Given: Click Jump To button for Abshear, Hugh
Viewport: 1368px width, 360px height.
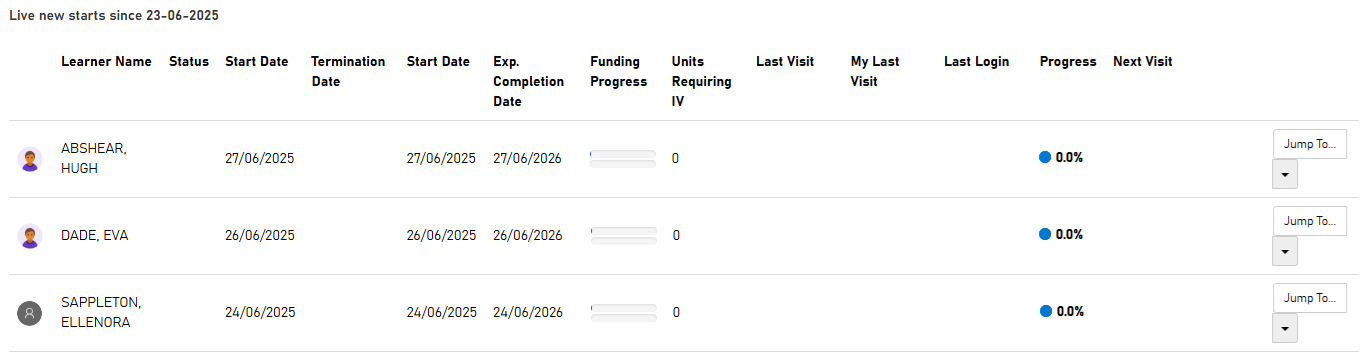Looking at the screenshot, I should [1310, 144].
